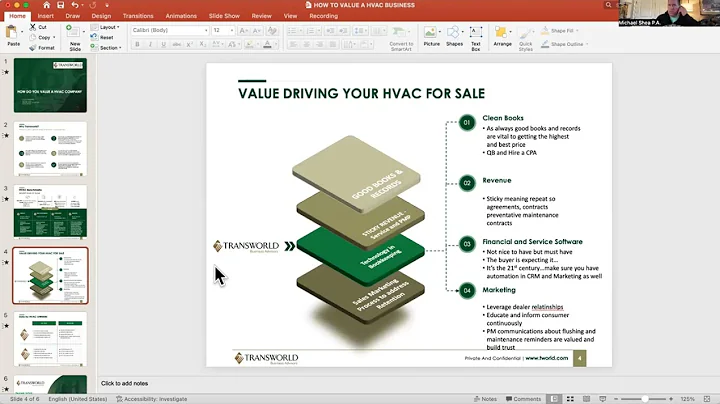This screenshot has height=404, width=720.
Task: Click the font color A swatch
Action: click(x=267, y=44)
